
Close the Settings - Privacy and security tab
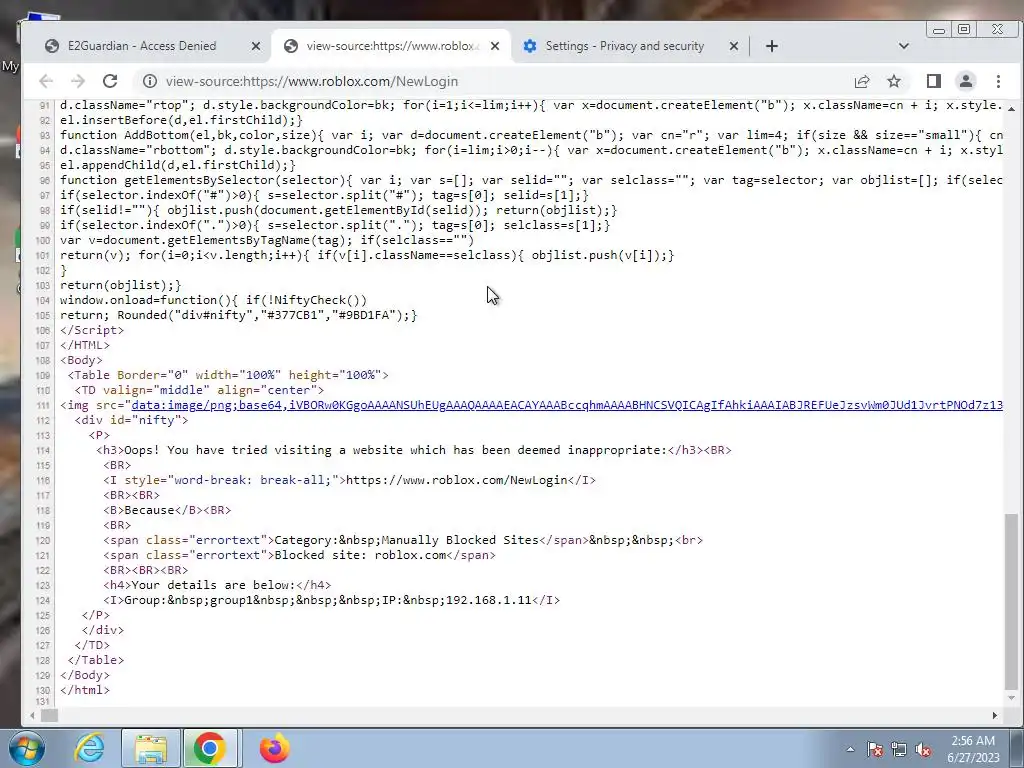pyautogui.click(x=733, y=46)
